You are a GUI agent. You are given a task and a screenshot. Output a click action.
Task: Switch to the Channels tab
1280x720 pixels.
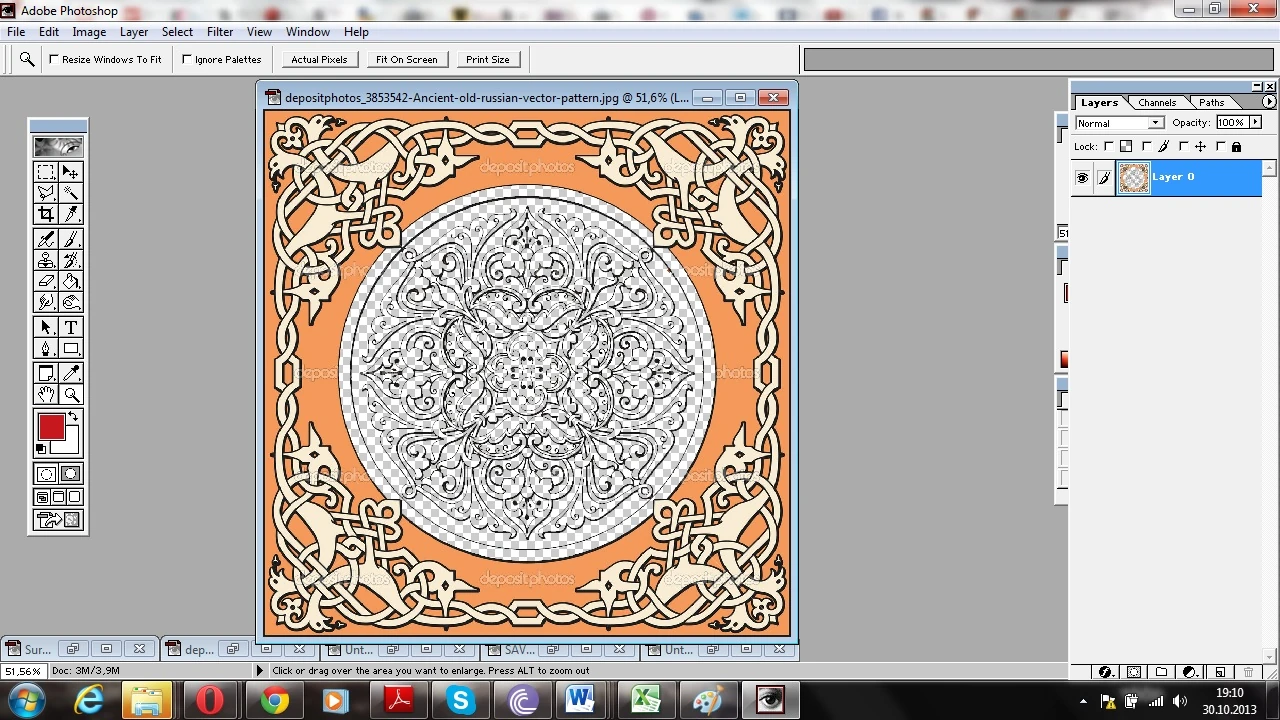pos(1157,102)
